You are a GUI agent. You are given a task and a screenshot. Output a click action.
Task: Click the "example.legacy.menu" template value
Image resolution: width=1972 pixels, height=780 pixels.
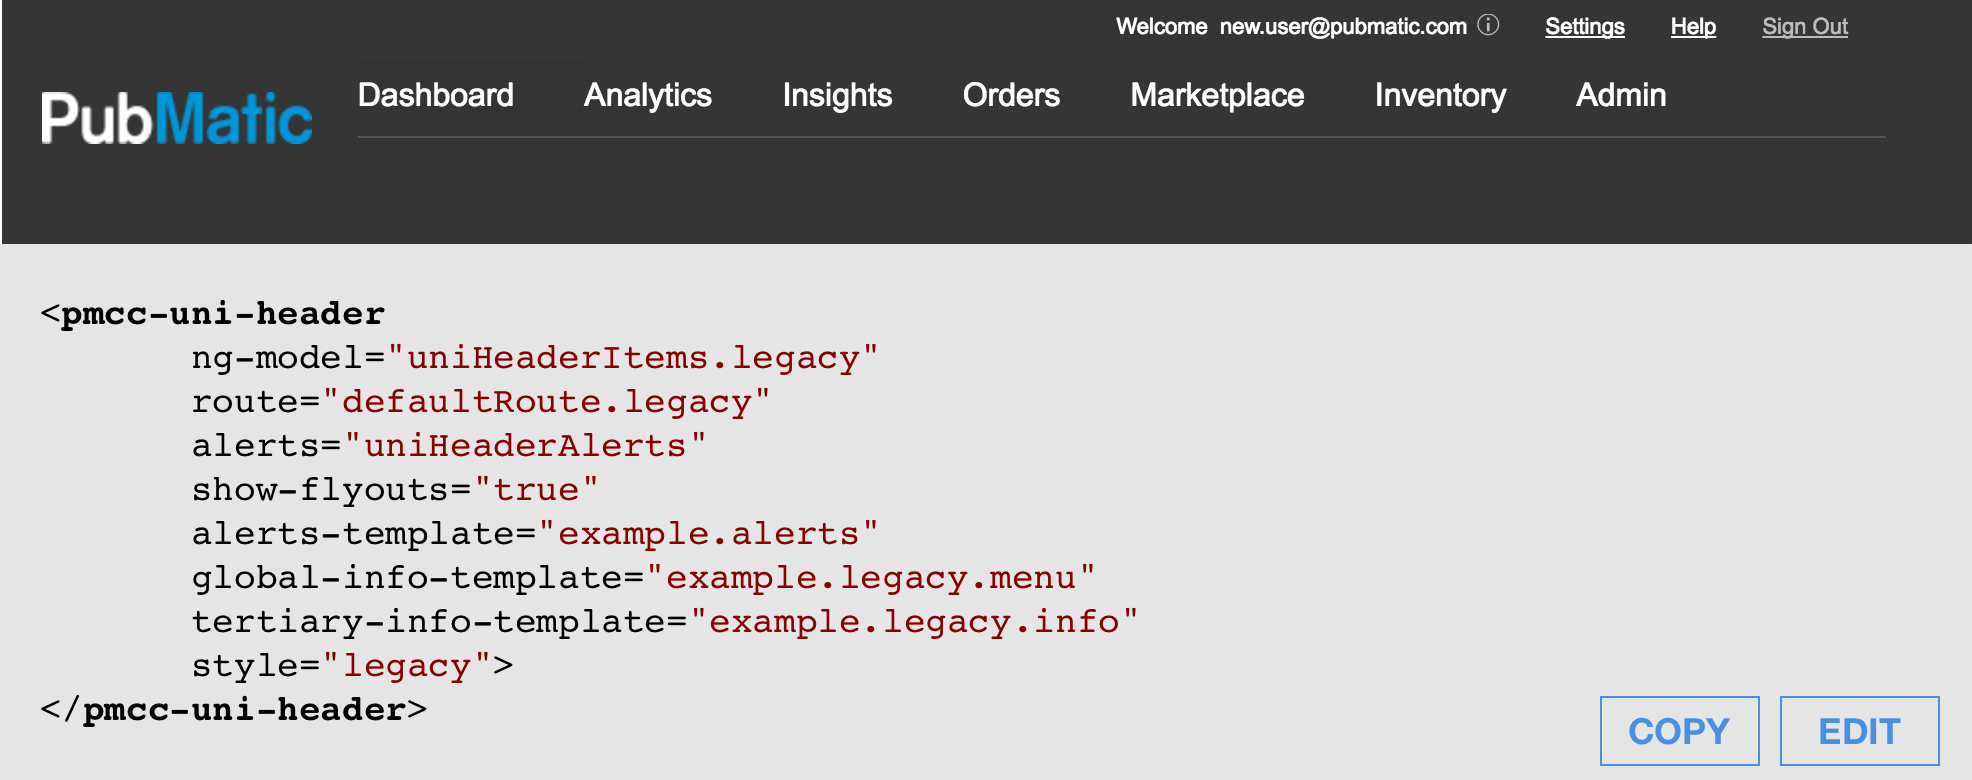pyautogui.click(x=870, y=578)
